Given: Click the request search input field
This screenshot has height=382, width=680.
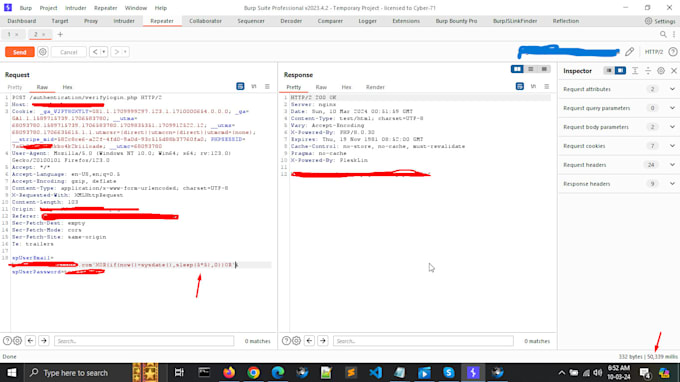Looking at the screenshot, I should pyautogui.click(x=144, y=341).
